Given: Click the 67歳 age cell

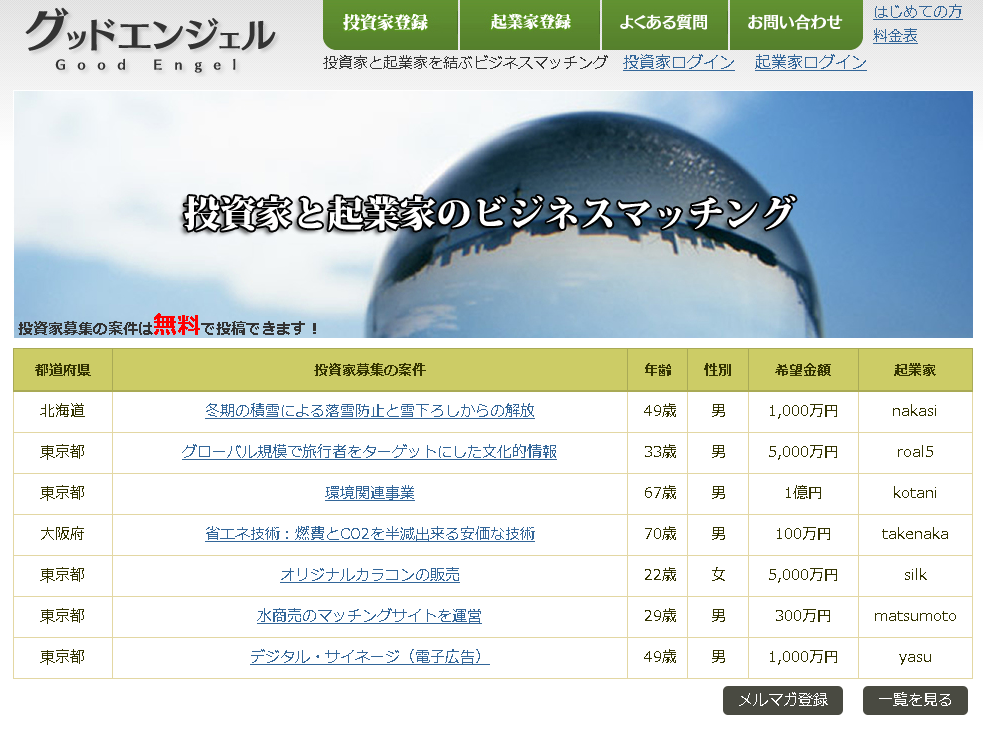Looking at the screenshot, I should (x=658, y=493).
